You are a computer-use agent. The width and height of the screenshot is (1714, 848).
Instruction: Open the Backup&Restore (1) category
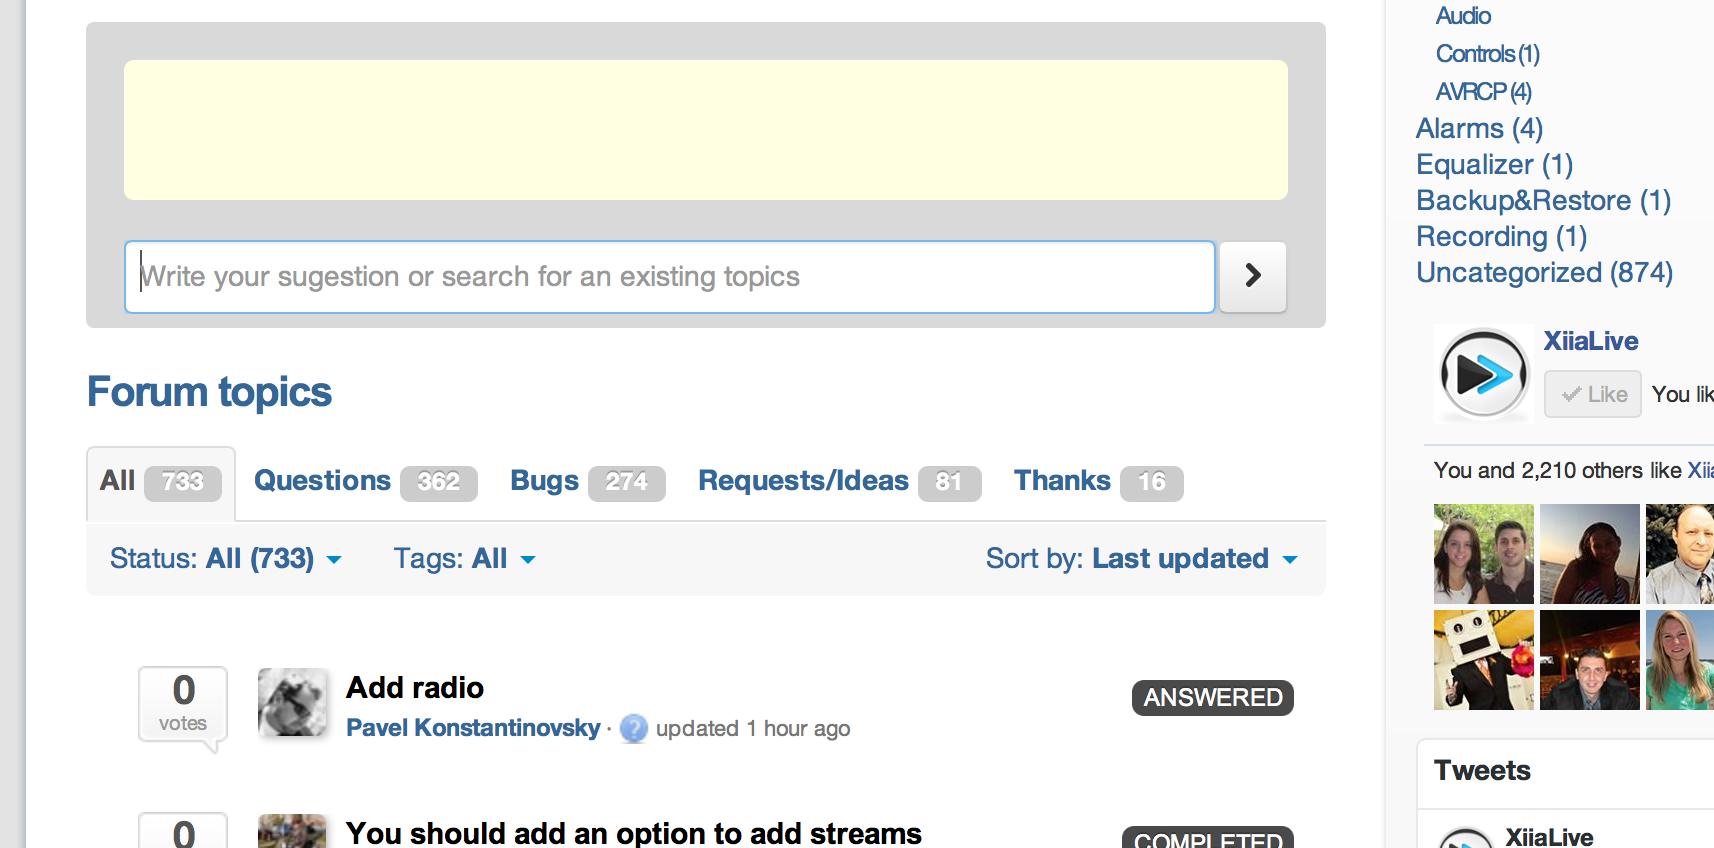[1543, 200]
